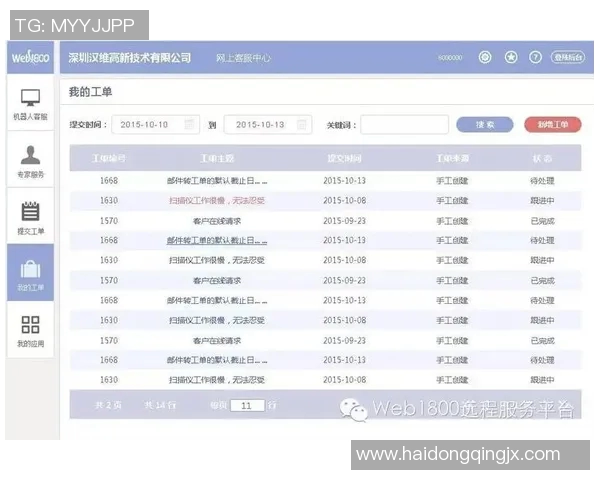600x480 pixels.
Task: Click the Weblsco logo
Action: (x=30, y=58)
